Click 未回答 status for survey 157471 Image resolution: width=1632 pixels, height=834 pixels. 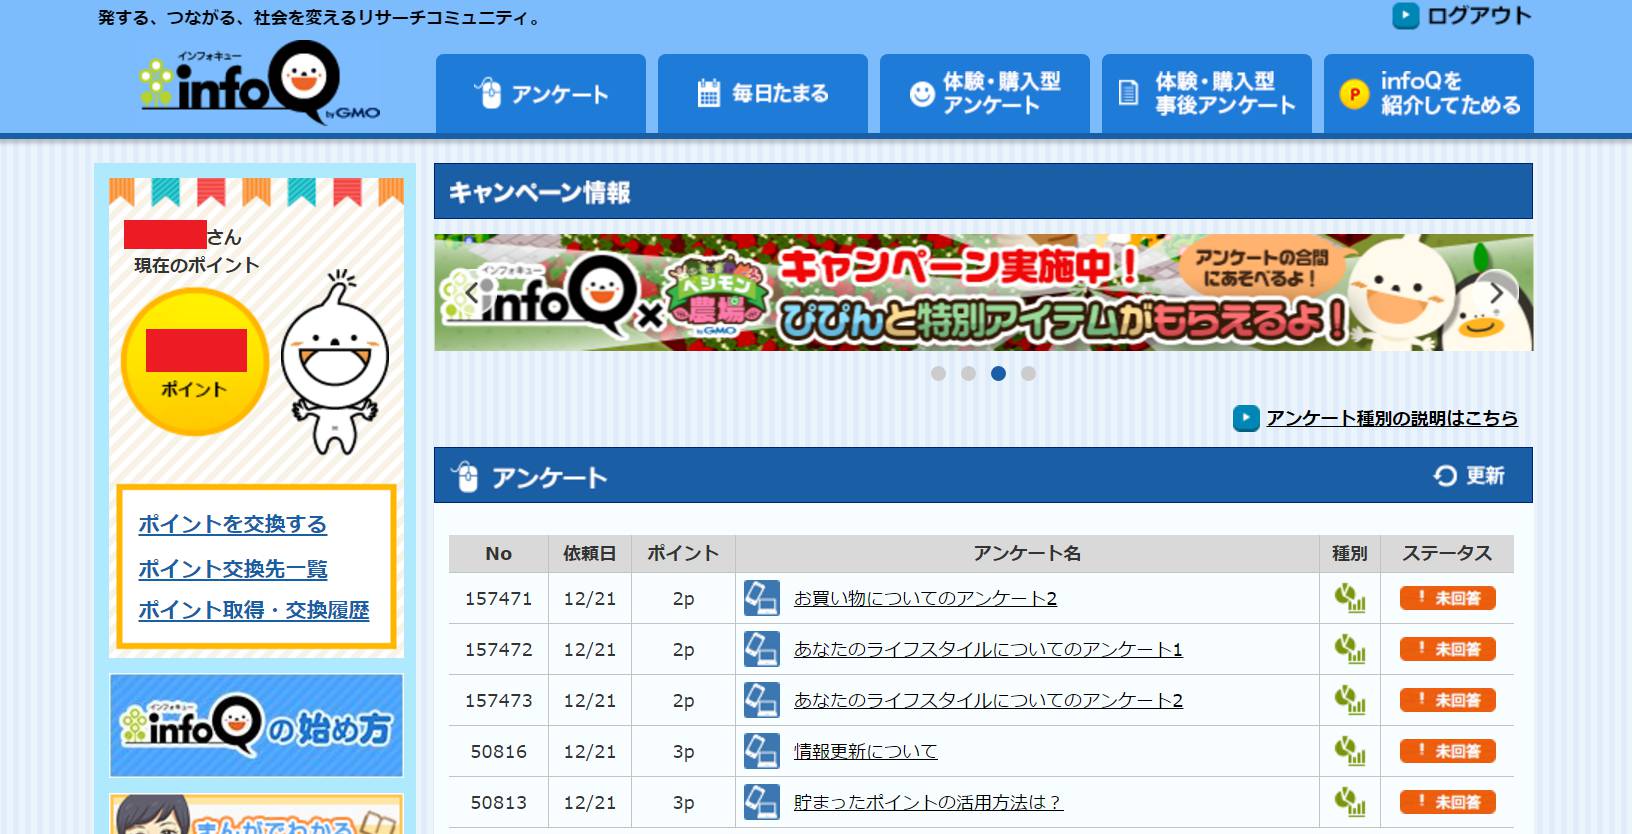(1448, 598)
